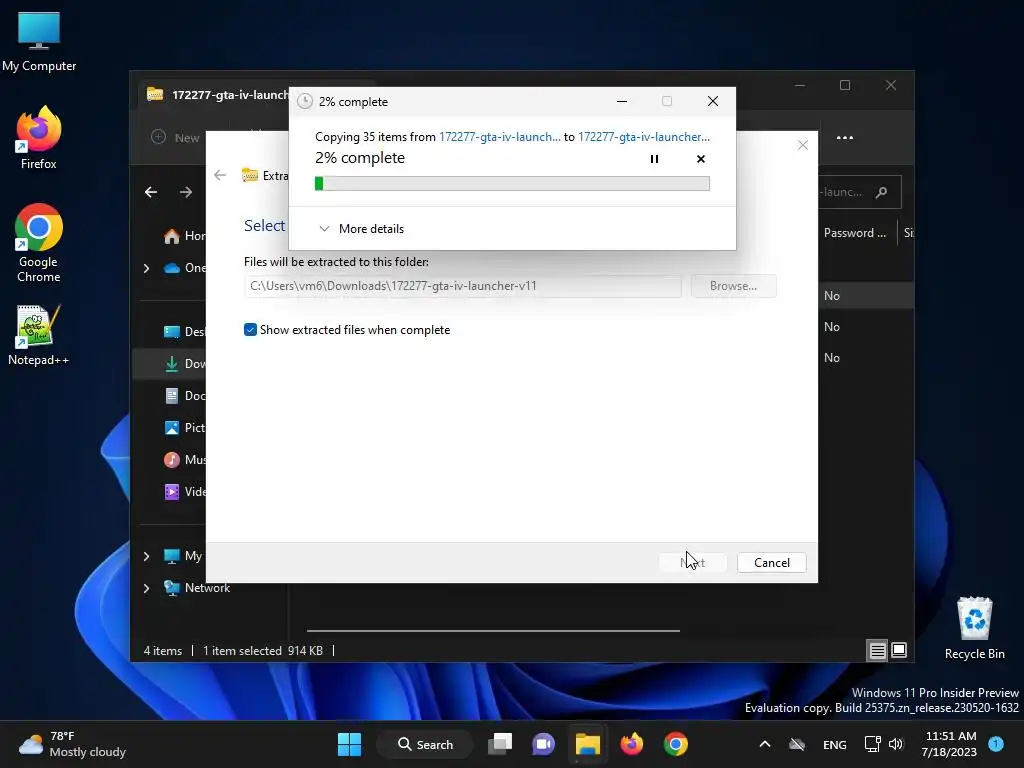The height and width of the screenshot is (768, 1024).
Task: Open Home in Explorer sidebar
Action: click(x=184, y=236)
